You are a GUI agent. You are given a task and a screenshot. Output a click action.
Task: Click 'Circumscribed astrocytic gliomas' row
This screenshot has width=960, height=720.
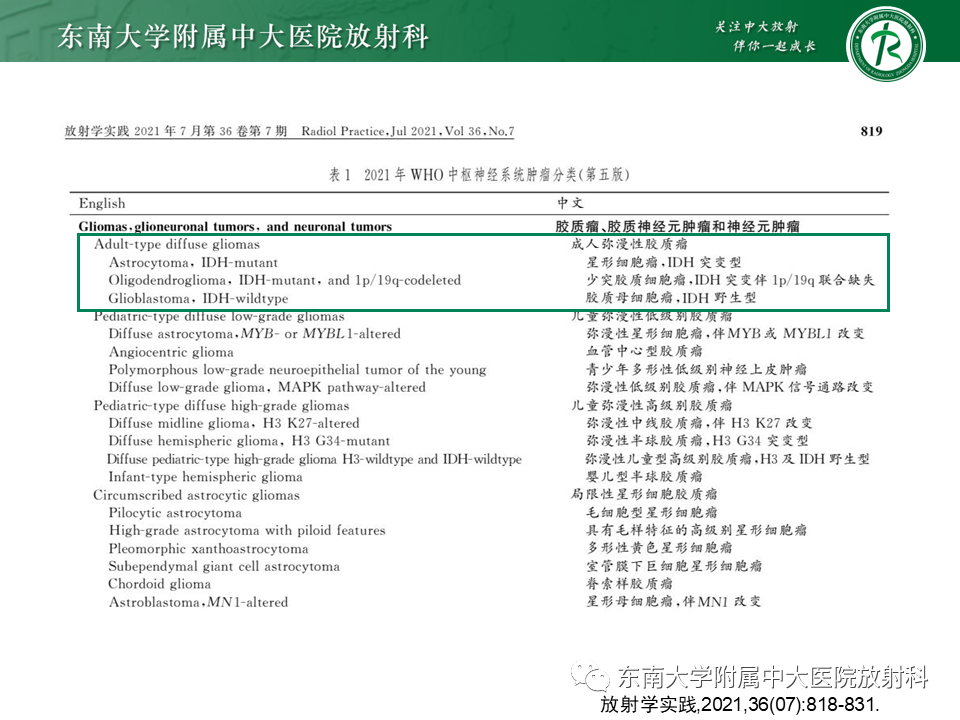click(197, 495)
